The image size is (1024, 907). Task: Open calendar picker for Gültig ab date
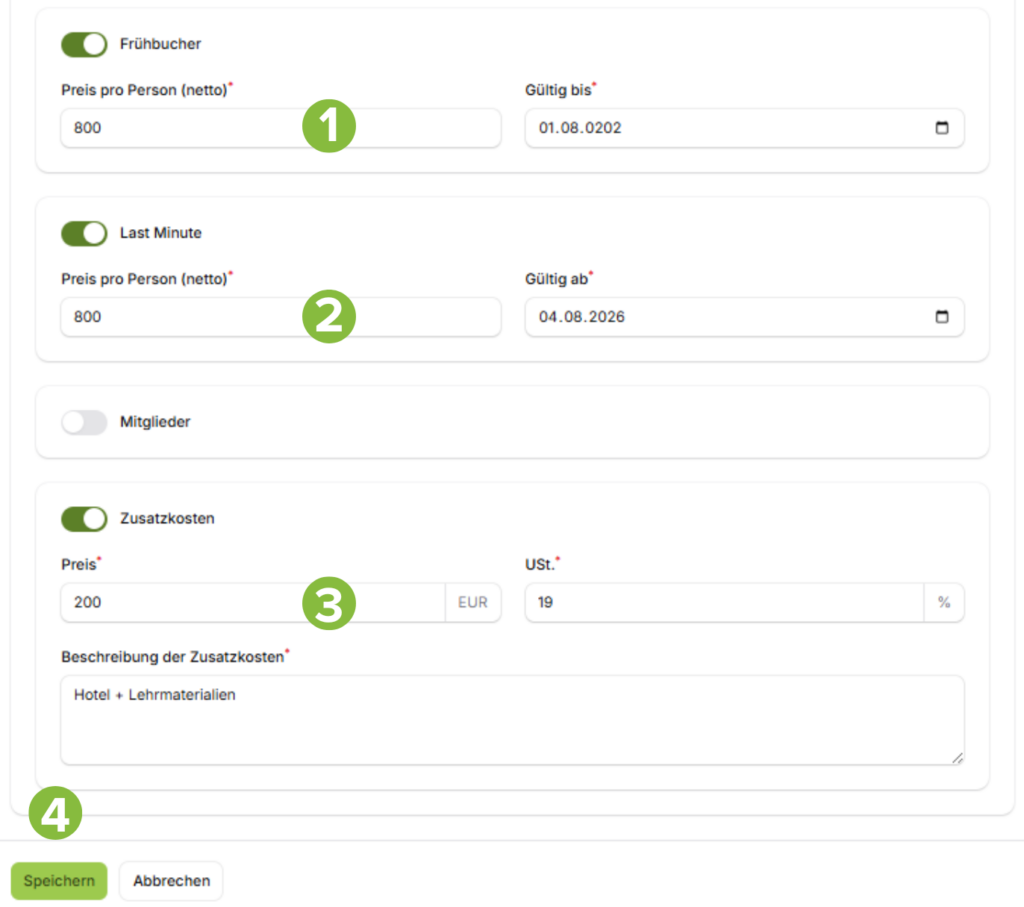tap(942, 317)
